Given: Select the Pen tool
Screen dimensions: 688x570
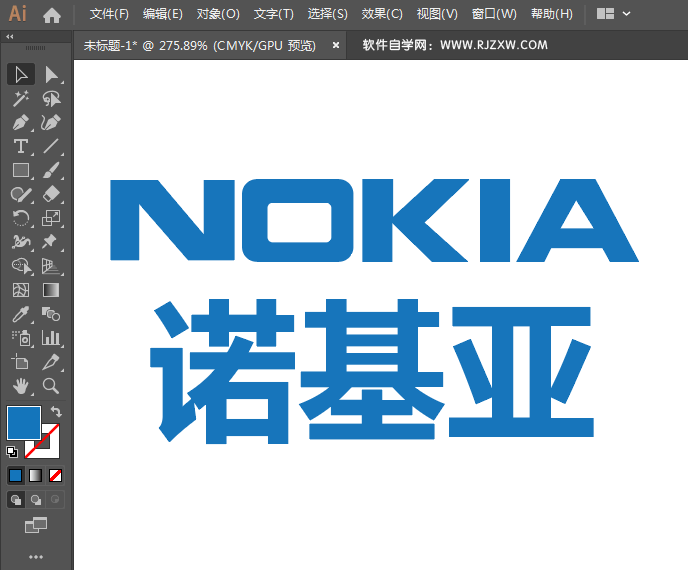Looking at the screenshot, I should point(21,122).
